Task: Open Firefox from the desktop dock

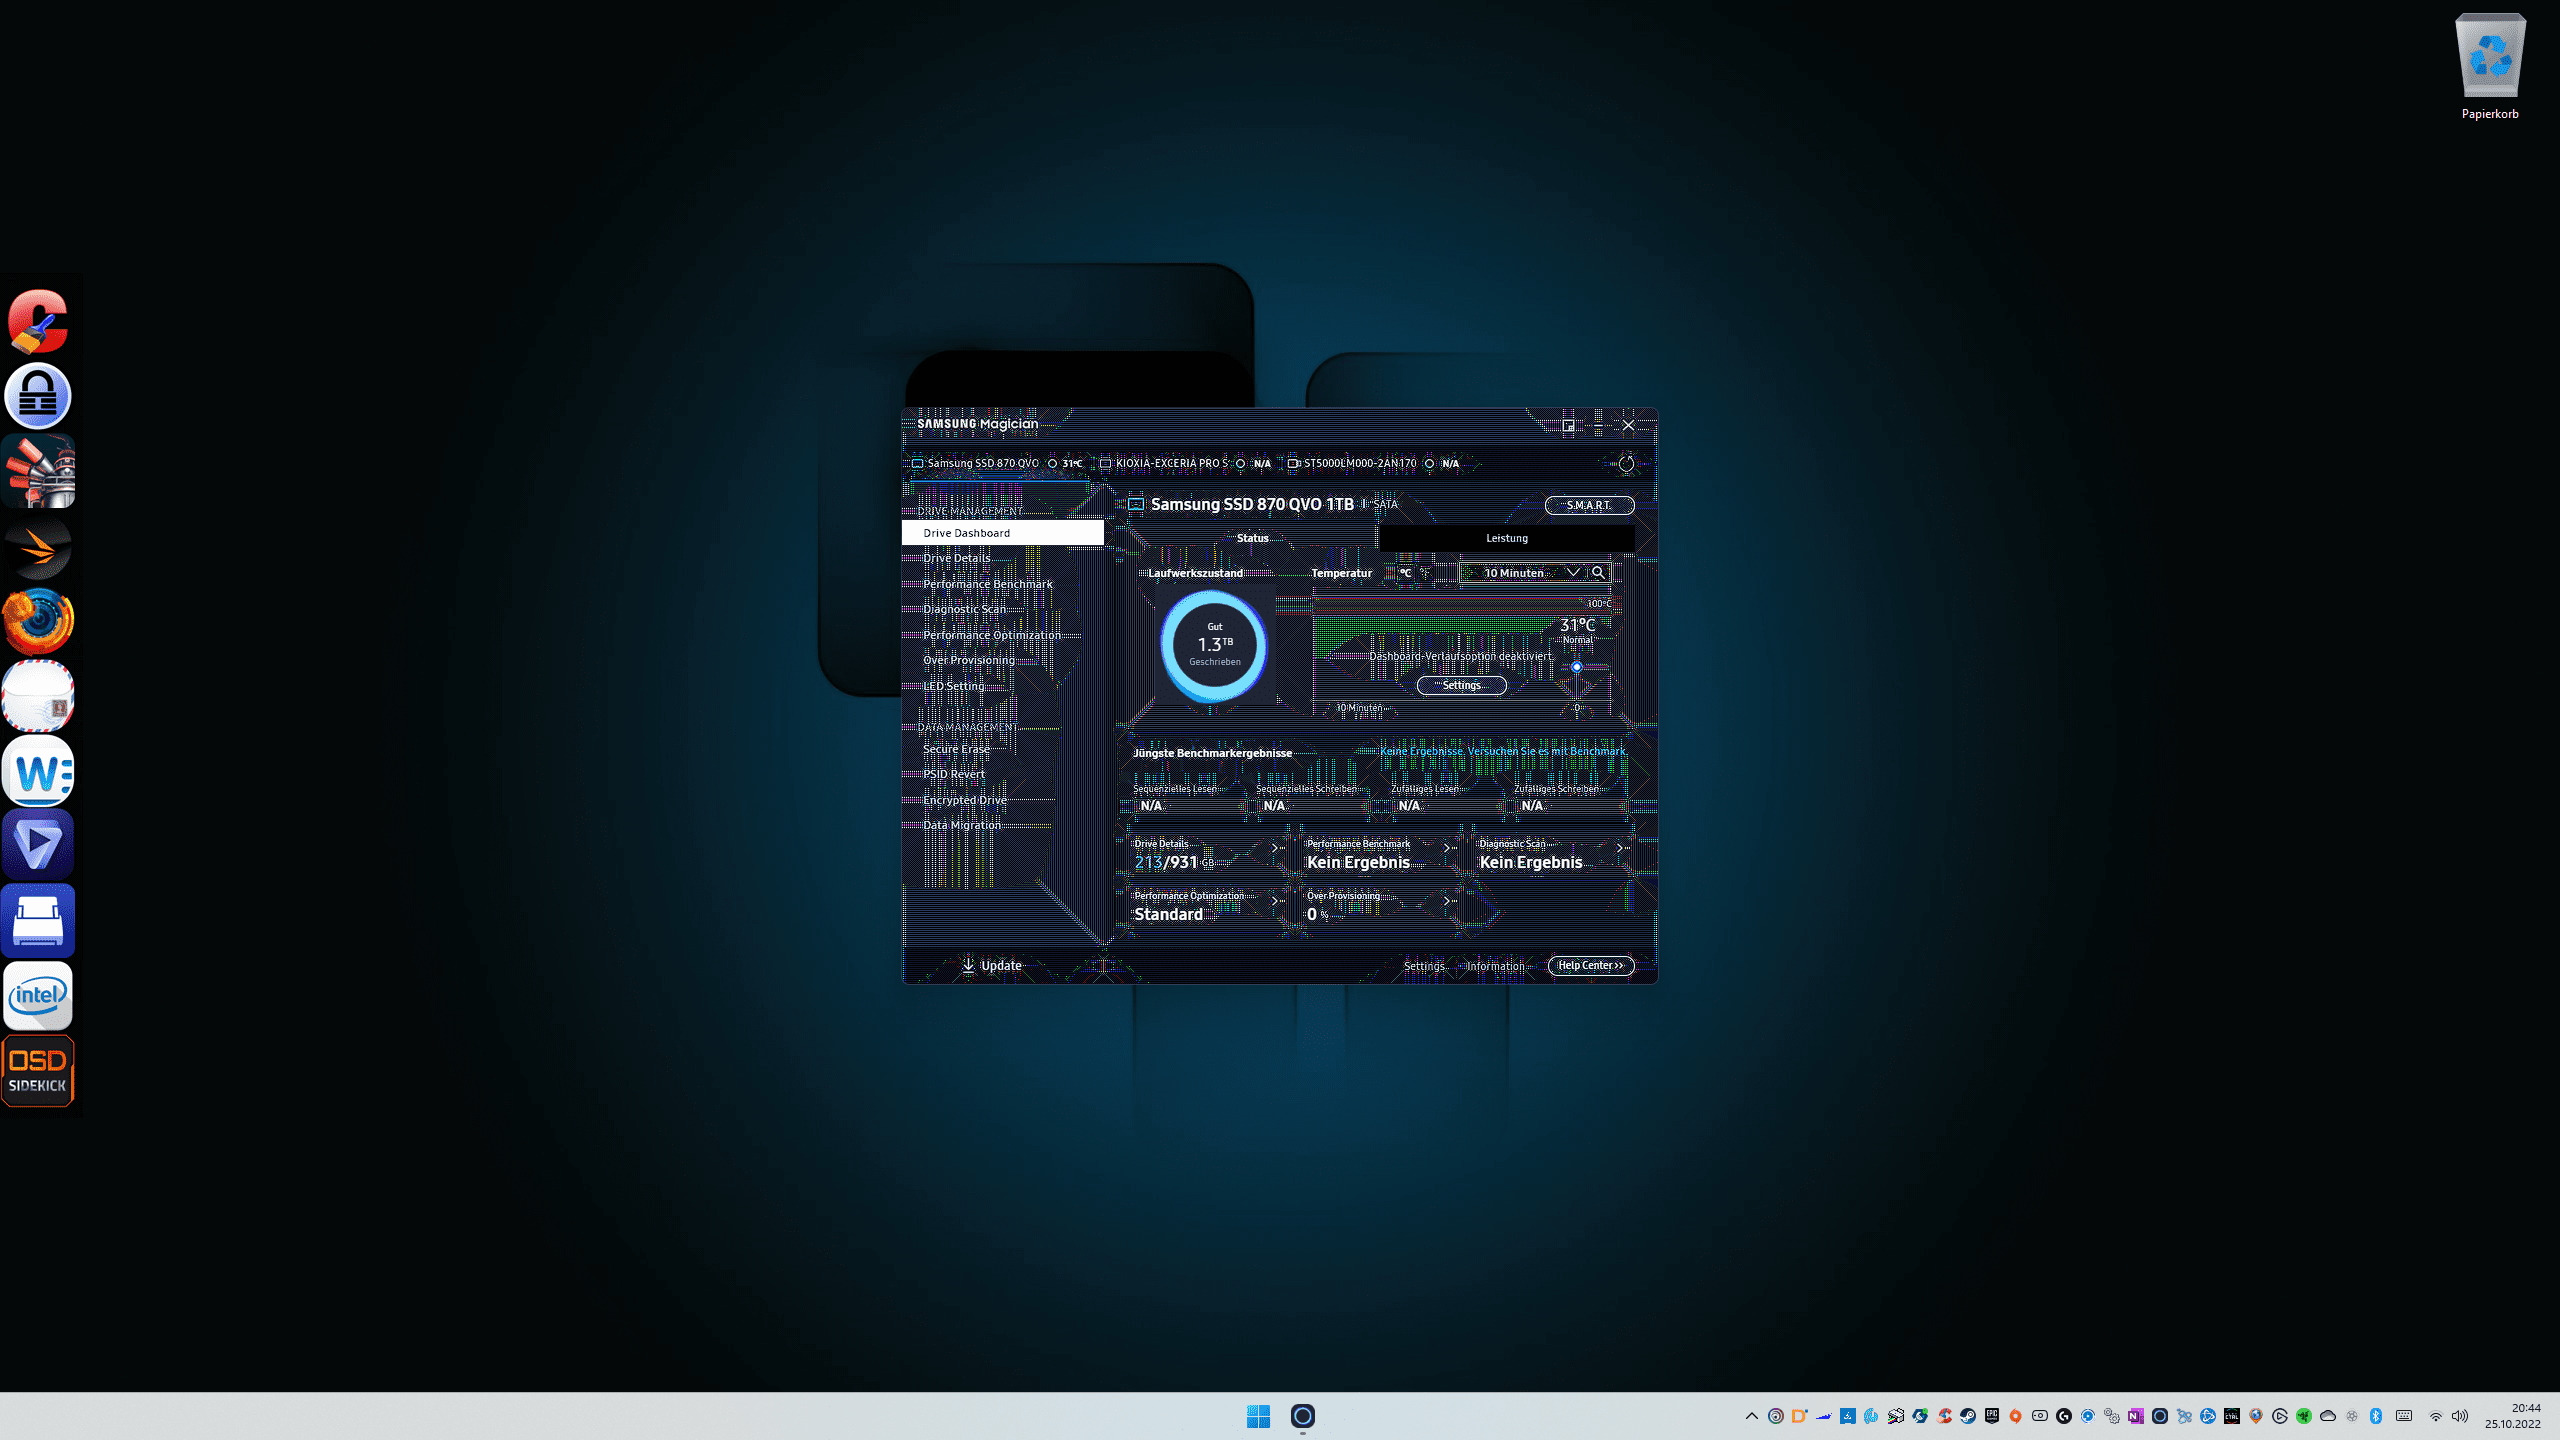Action: click(x=38, y=621)
